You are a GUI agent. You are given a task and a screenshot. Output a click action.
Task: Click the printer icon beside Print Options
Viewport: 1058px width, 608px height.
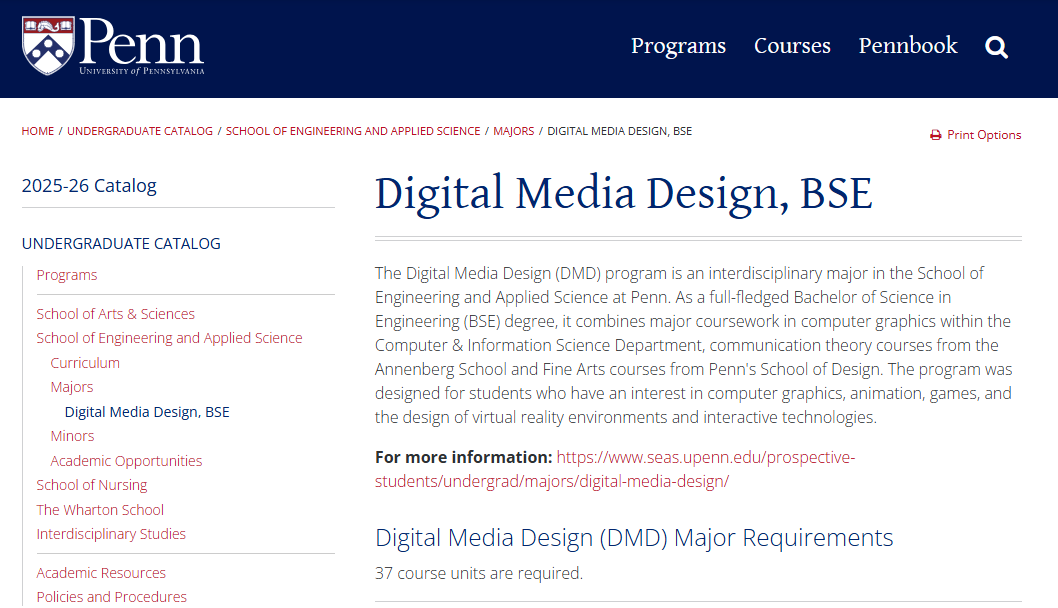936,135
